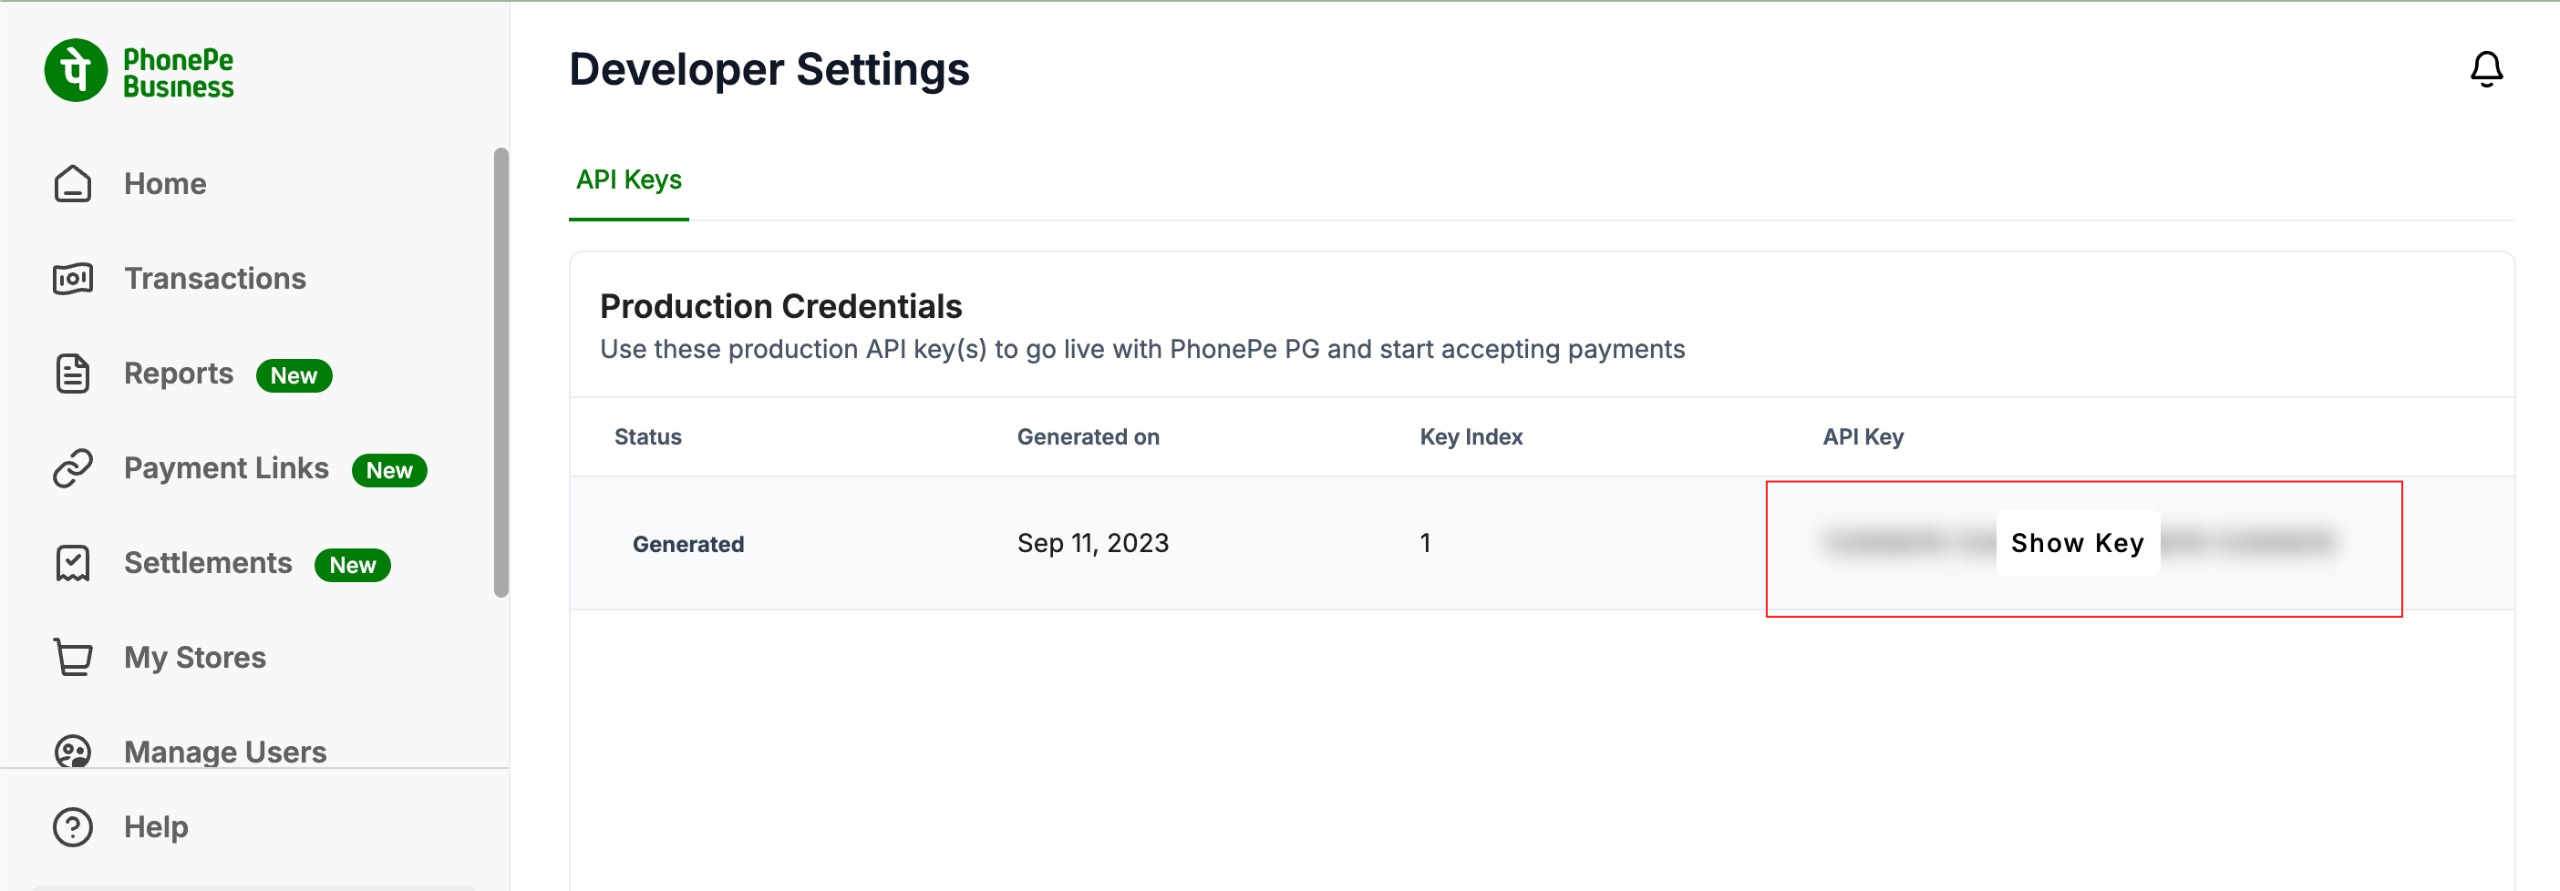Image resolution: width=2560 pixels, height=891 pixels.
Task: Click the Payment Links chain icon
Action: pyautogui.click(x=73, y=468)
